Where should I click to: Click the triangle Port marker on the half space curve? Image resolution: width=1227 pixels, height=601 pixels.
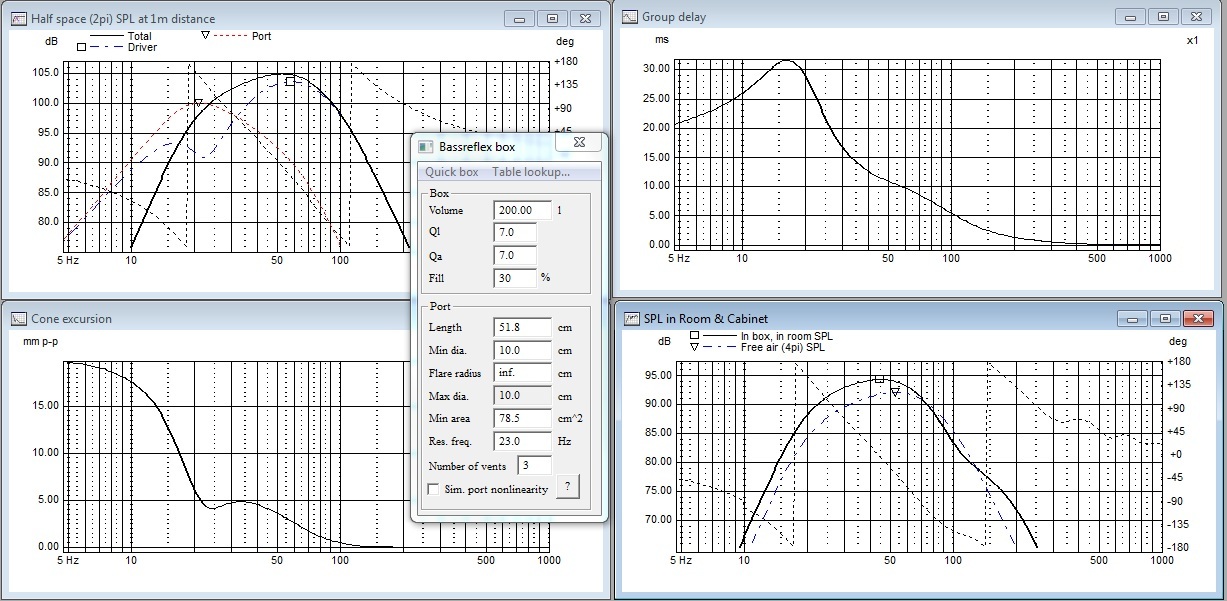(x=198, y=103)
